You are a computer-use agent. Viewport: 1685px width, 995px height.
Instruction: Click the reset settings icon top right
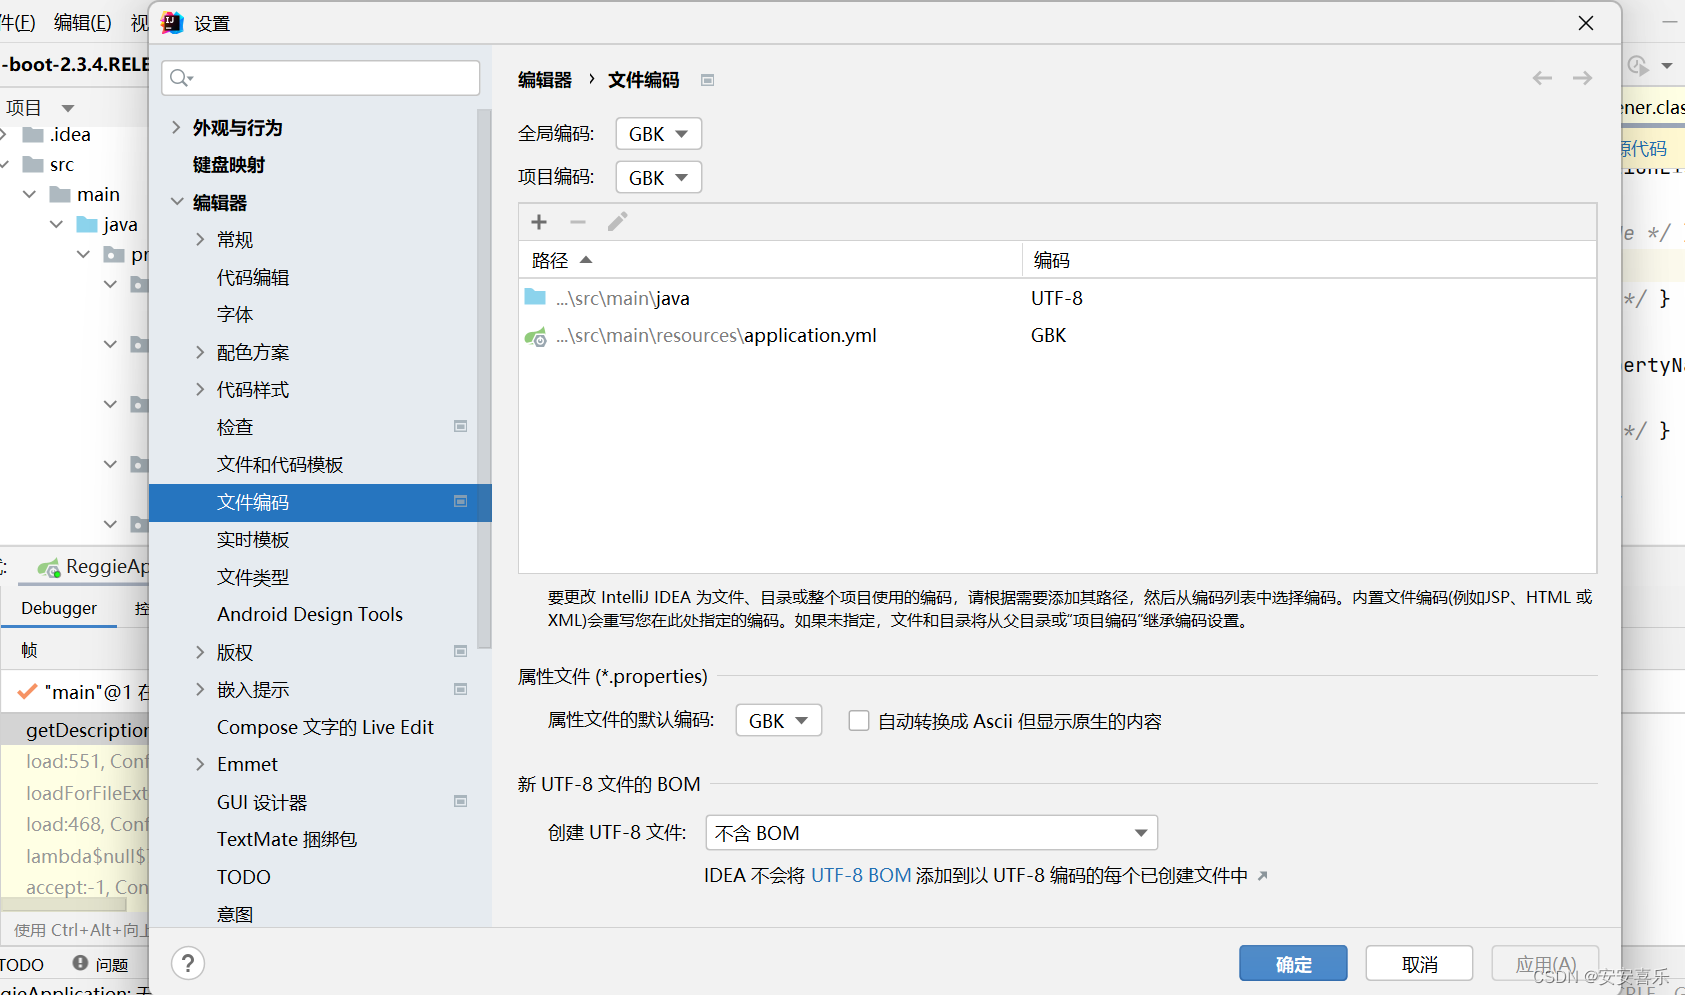pyautogui.click(x=1637, y=65)
